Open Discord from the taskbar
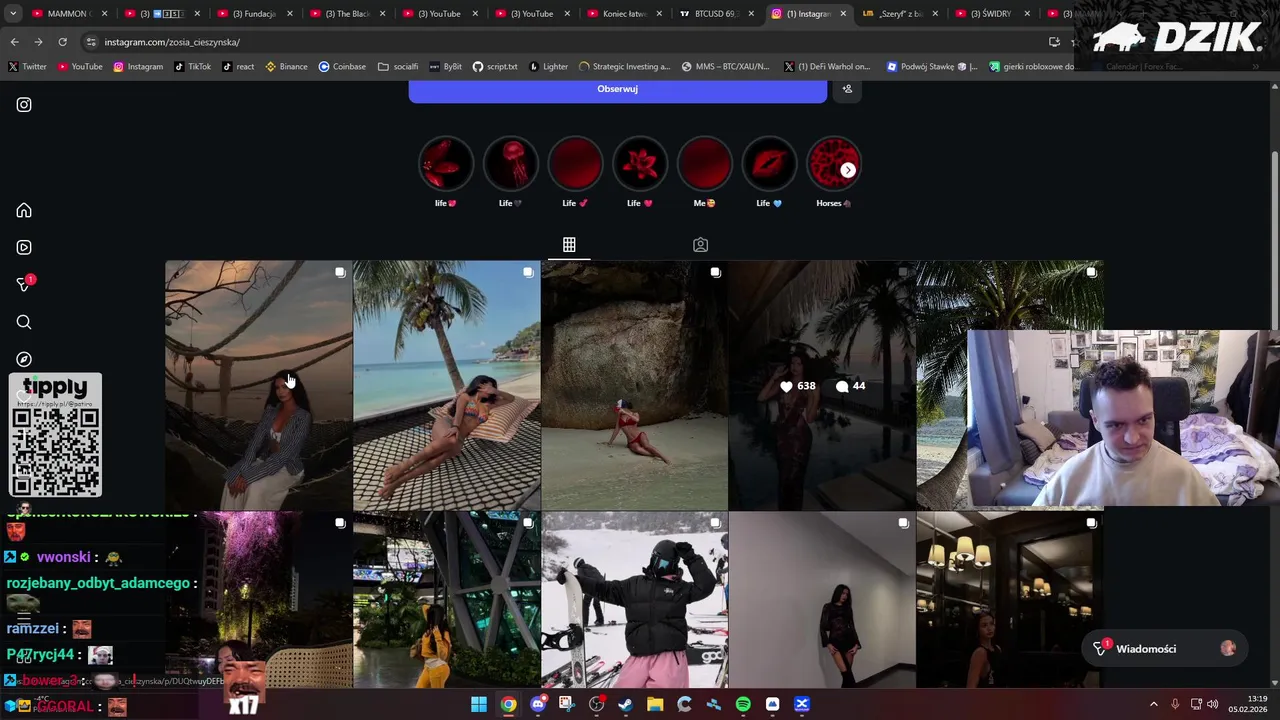This screenshot has height=720, width=1280. click(538, 704)
